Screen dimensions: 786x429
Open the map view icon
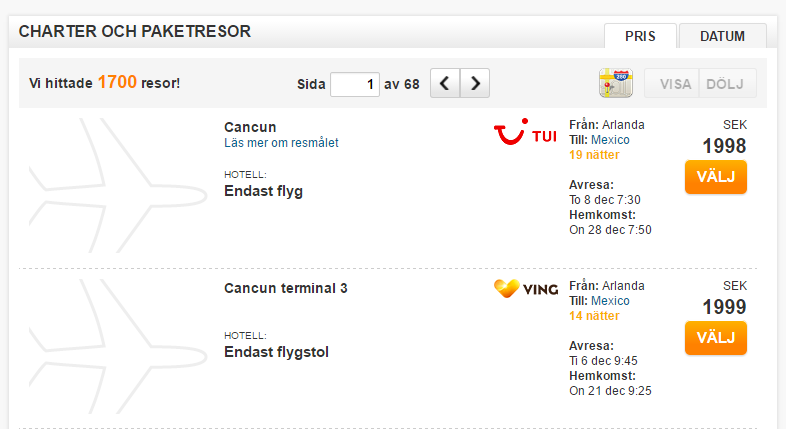[616, 83]
